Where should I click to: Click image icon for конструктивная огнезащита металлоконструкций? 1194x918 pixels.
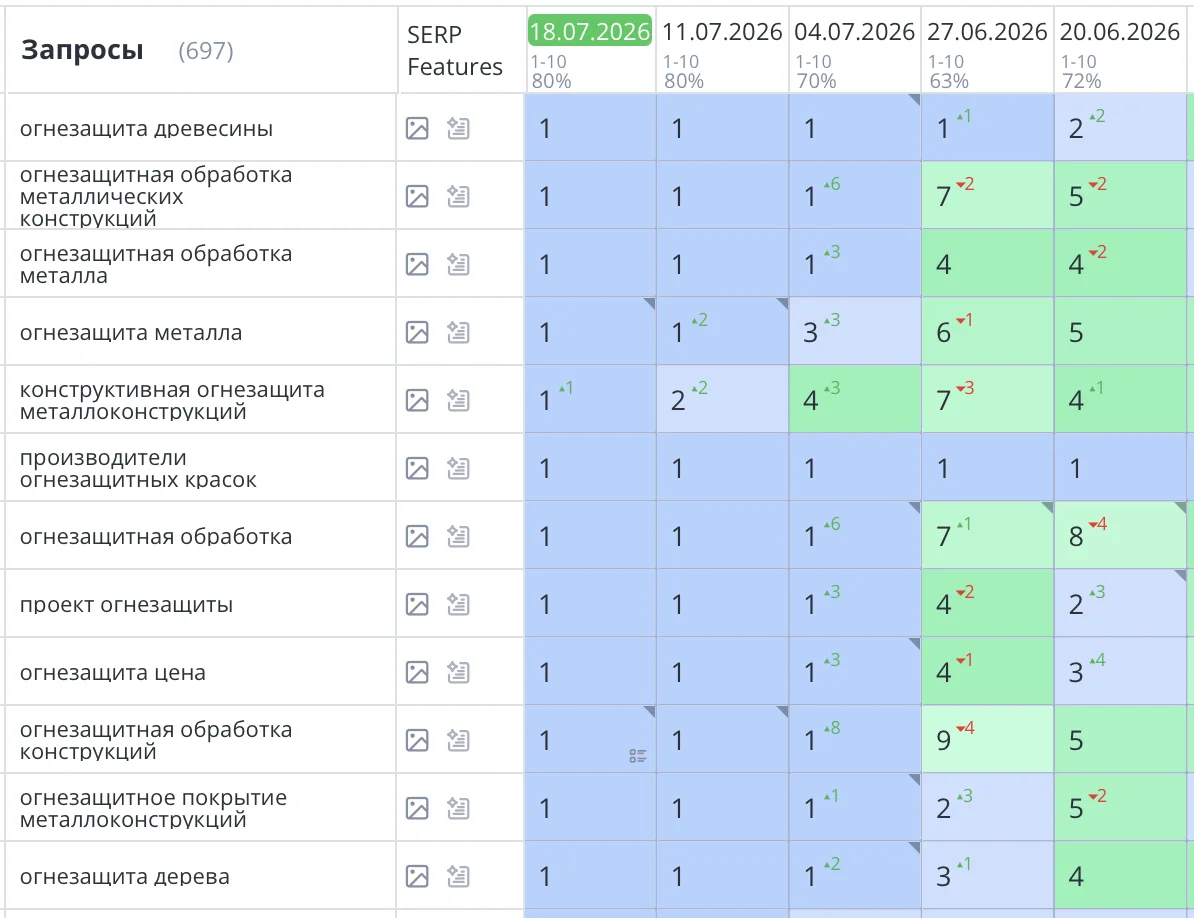point(417,400)
